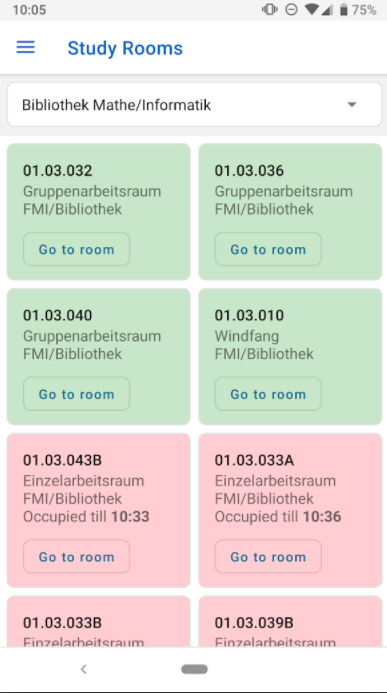Go to occupied room 01.03.033A
The height and width of the screenshot is (693, 387).
[268, 556]
